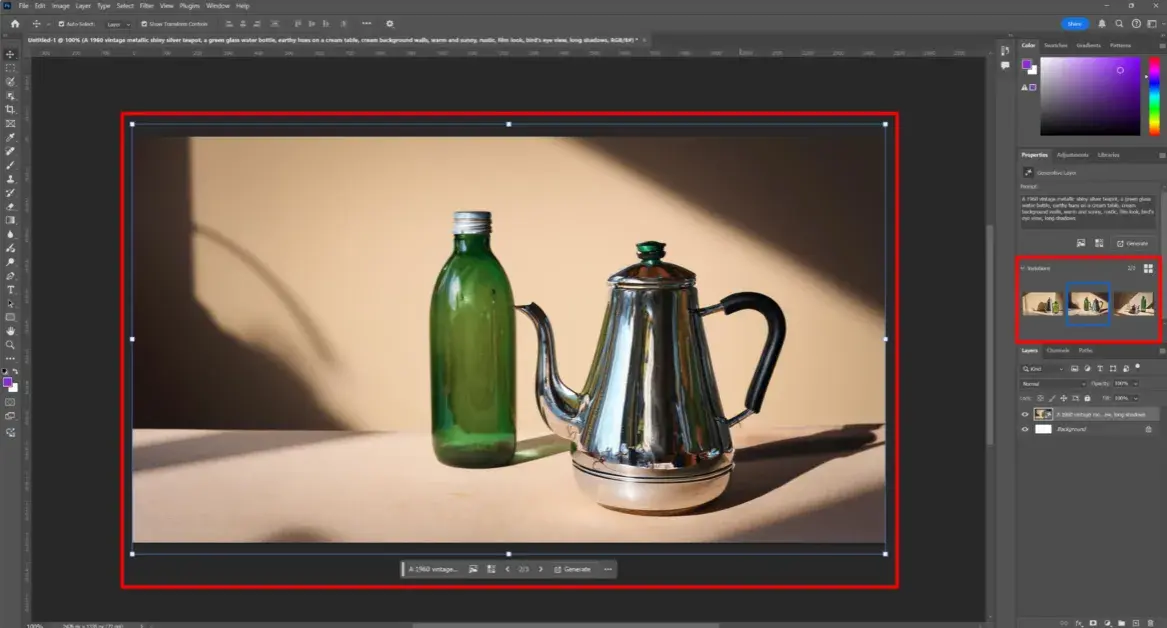Open the three-dots overflow in options bar
Viewport: 1167px width, 628px height.
(x=366, y=24)
